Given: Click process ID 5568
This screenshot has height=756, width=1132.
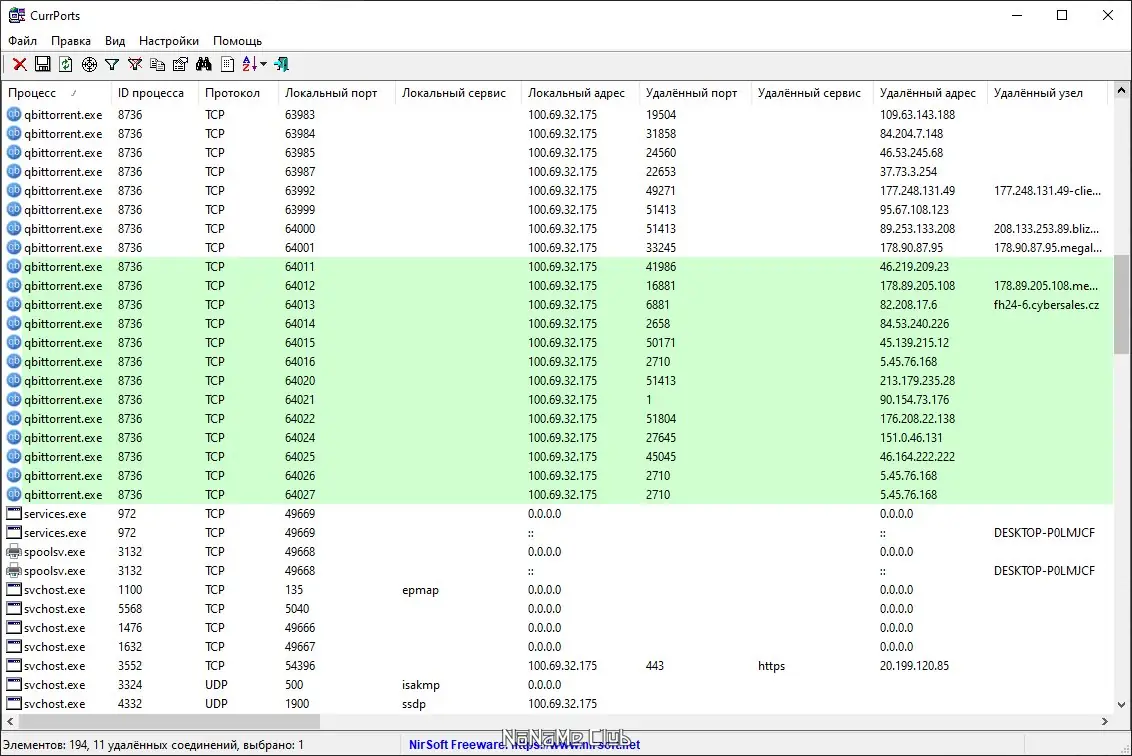Looking at the screenshot, I should click(130, 609).
